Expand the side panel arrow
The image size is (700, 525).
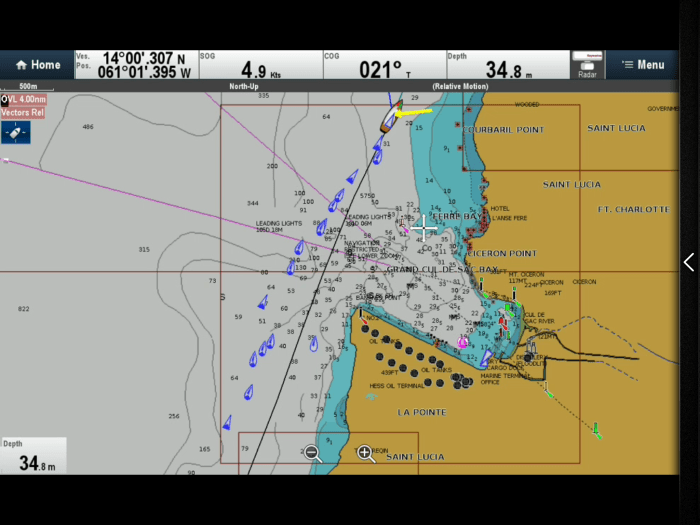point(688,262)
